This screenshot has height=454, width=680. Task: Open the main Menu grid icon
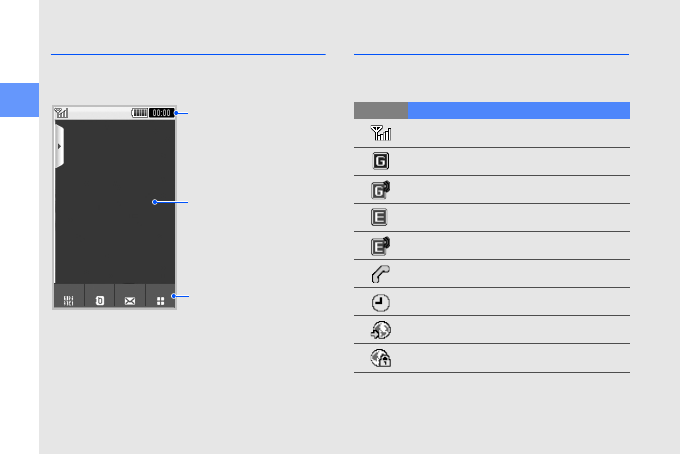(x=160, y=299)
